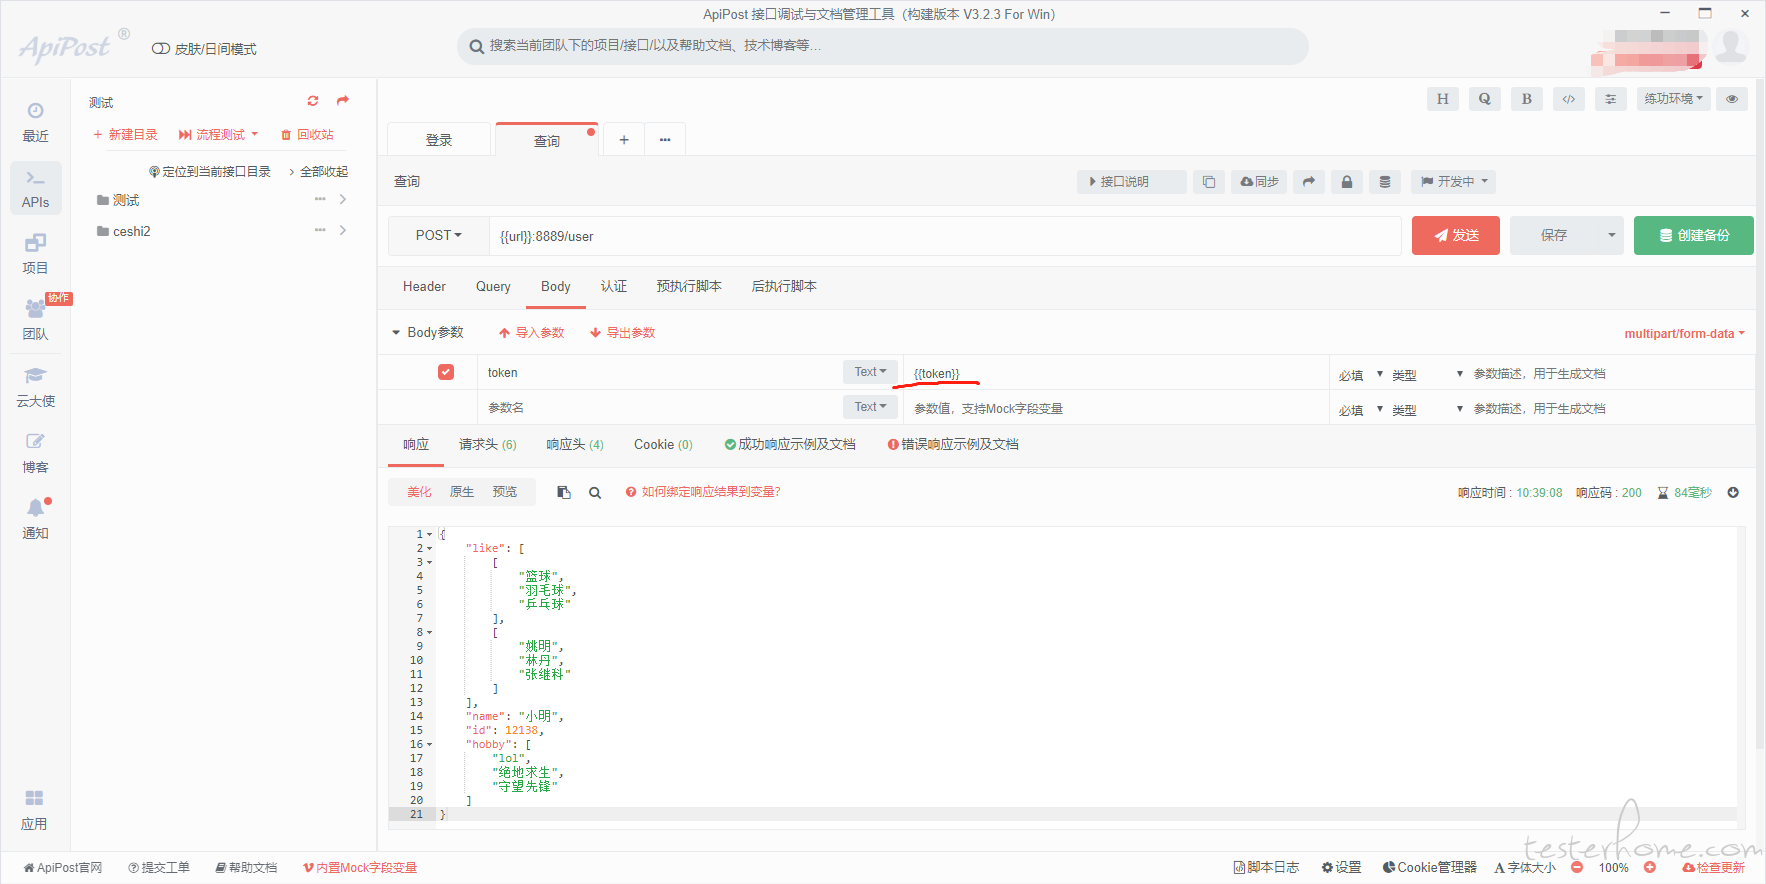Screen dimensions: 1766x884
Task: Select the APIs sidebar icon
Action: (35, 188)
